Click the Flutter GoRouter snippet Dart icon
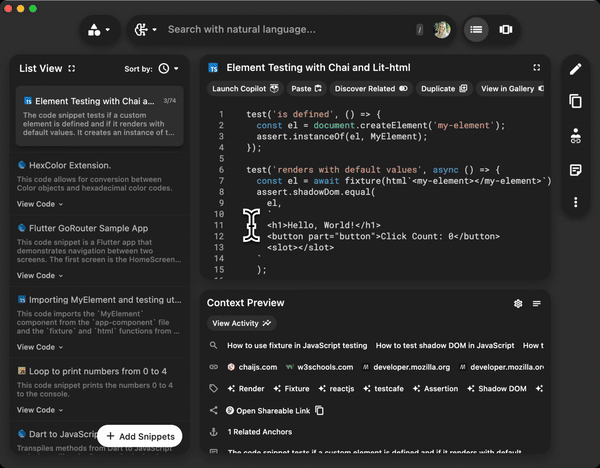Viewport: 600px width, 468px height. click(22, 228)
